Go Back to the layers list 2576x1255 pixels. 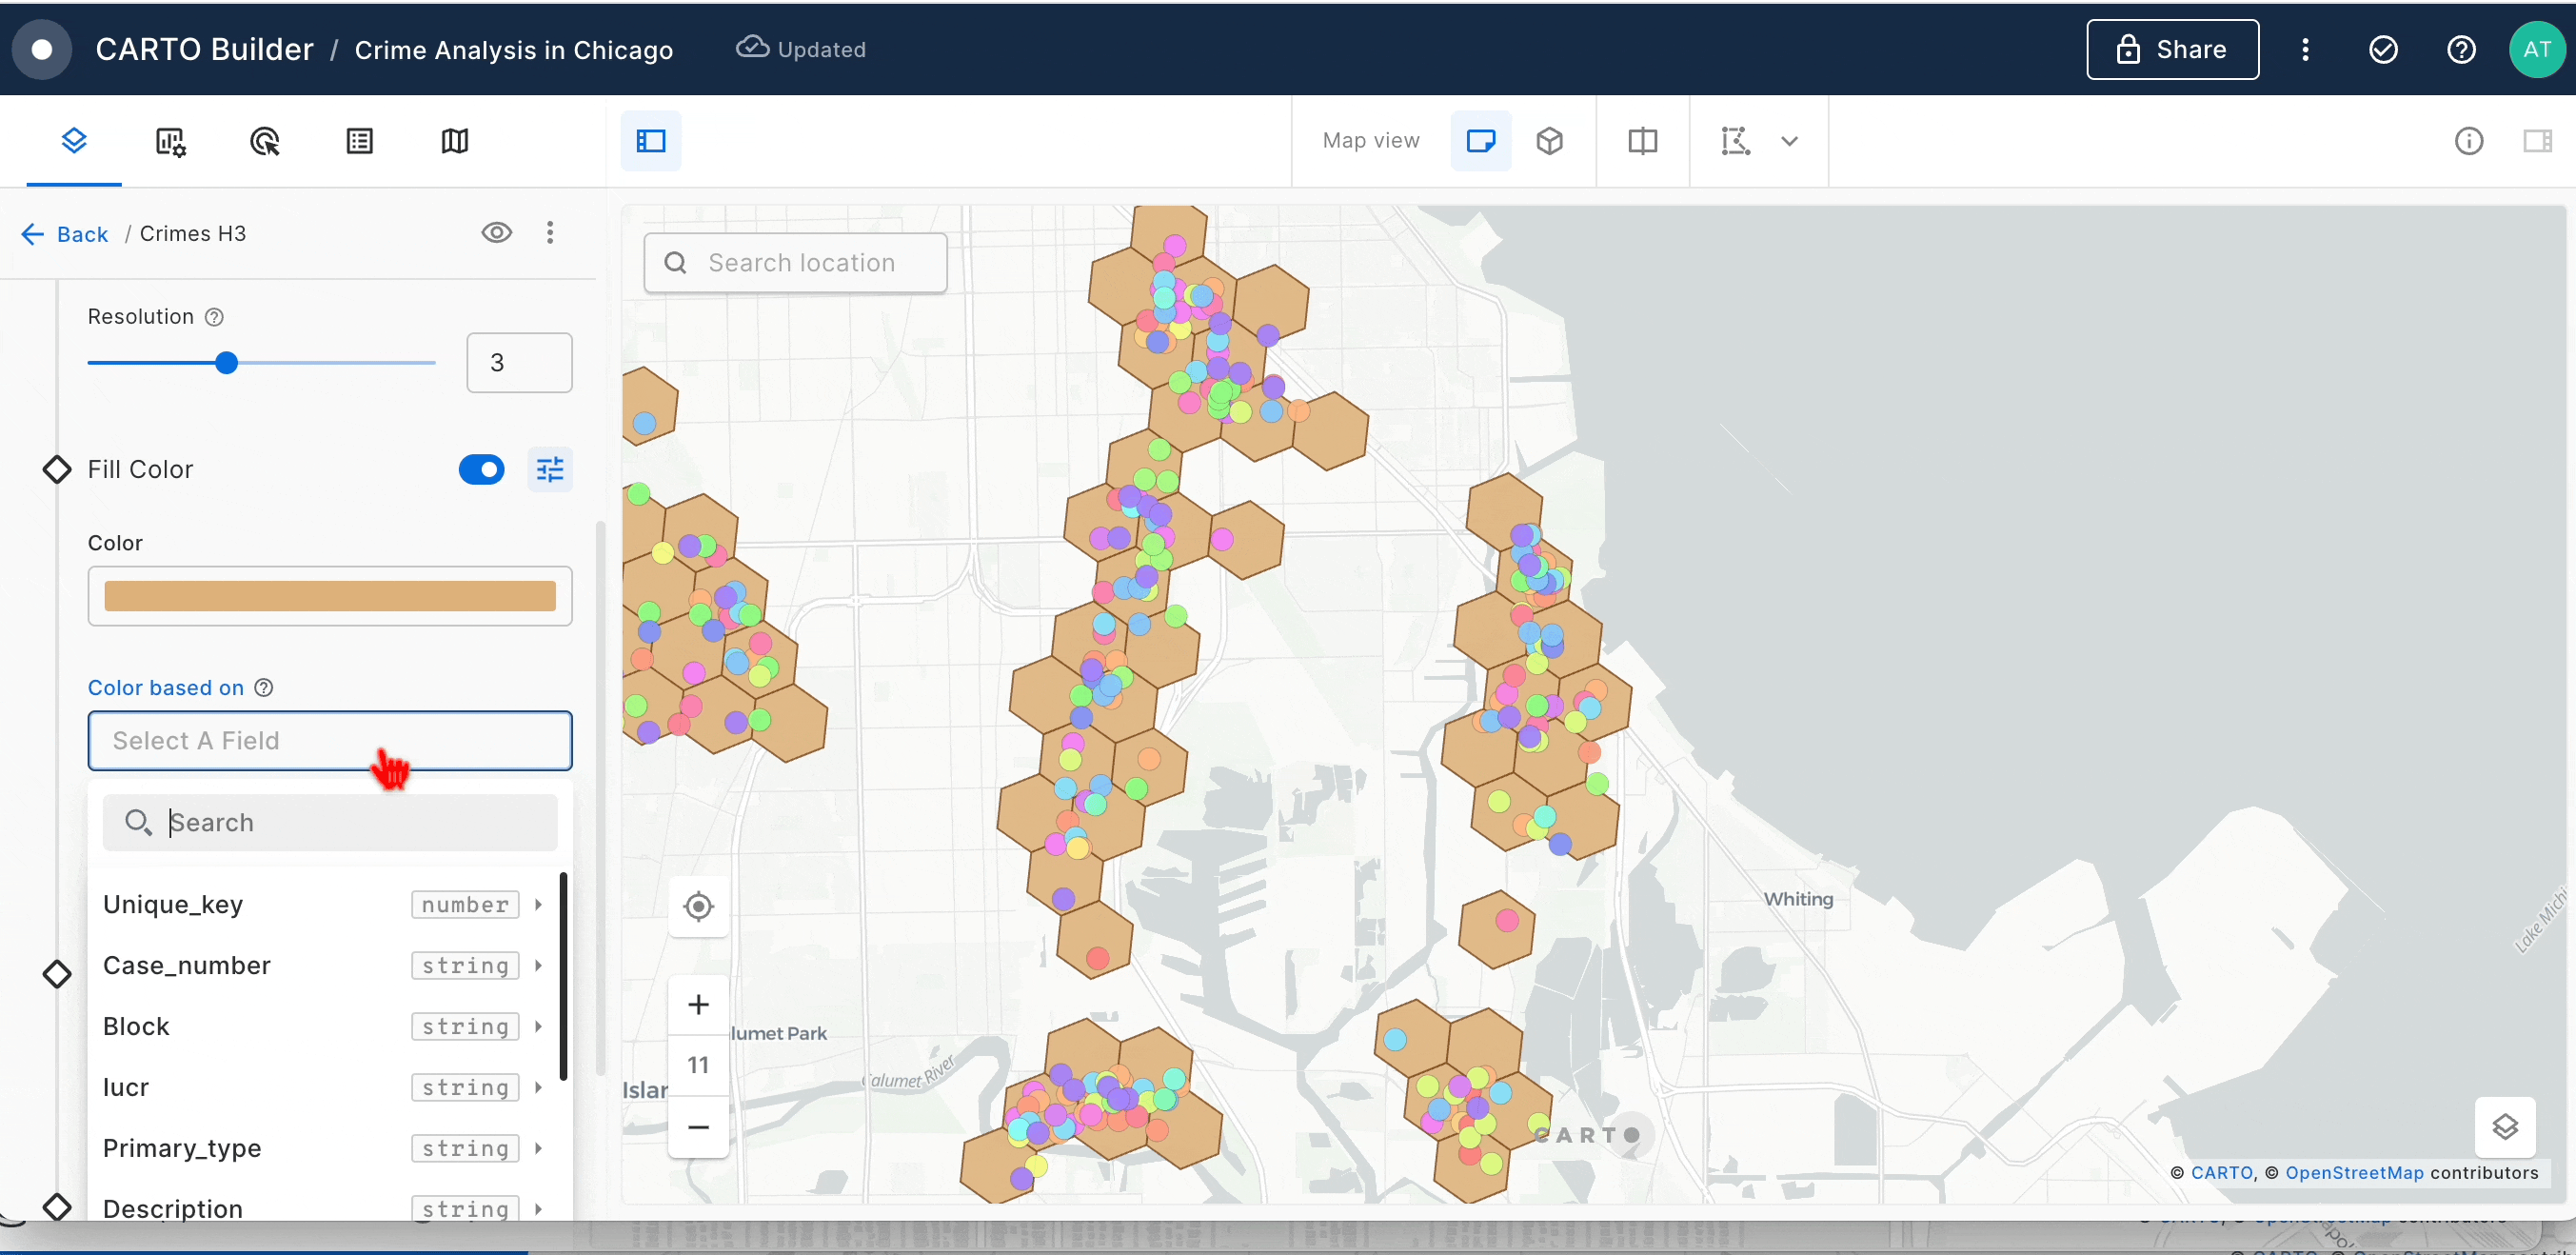click(x=65, y=234)
